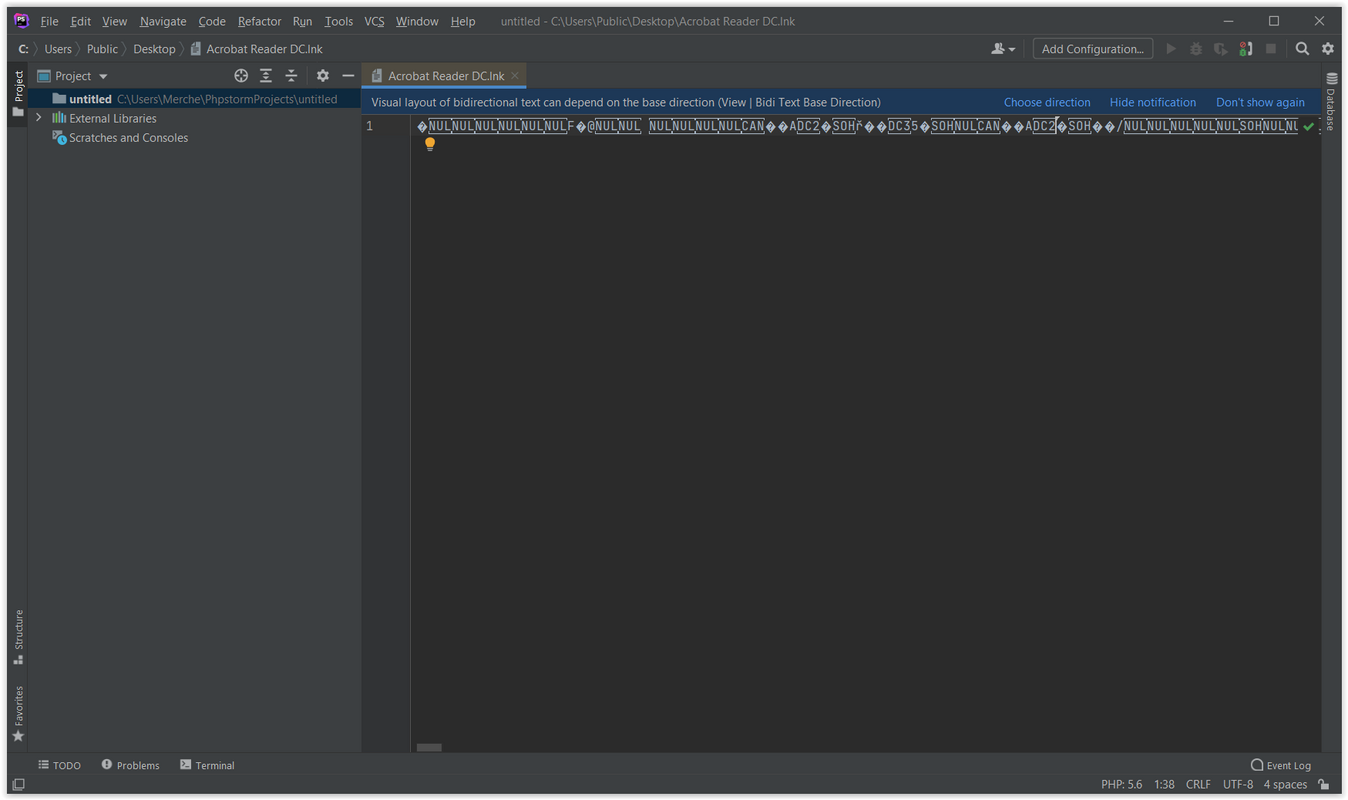Click inside the editor binary text line

click(x=857, y=126)
